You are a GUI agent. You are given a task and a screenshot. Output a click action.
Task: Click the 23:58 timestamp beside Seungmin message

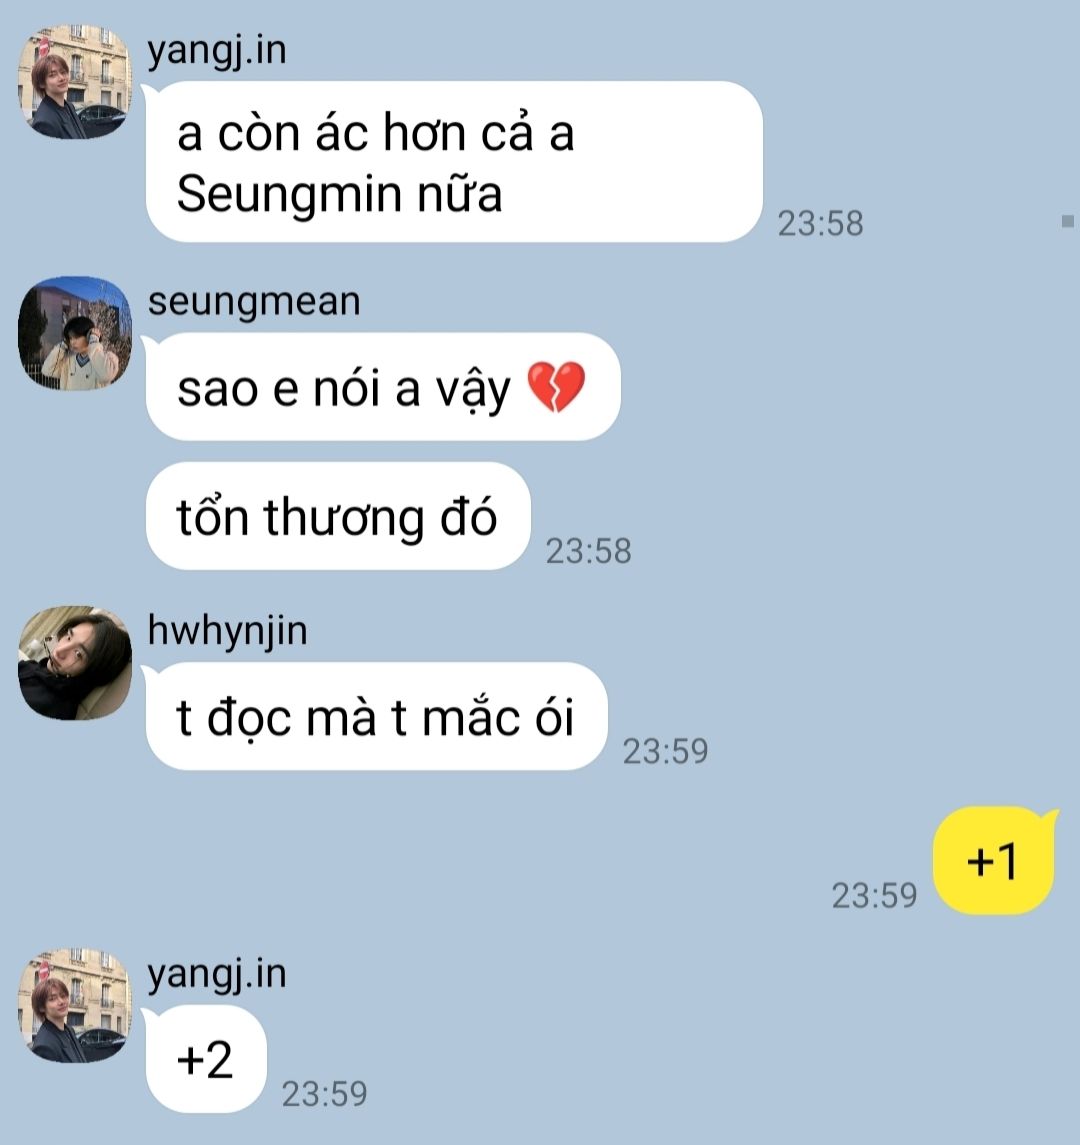coord(820,223)
